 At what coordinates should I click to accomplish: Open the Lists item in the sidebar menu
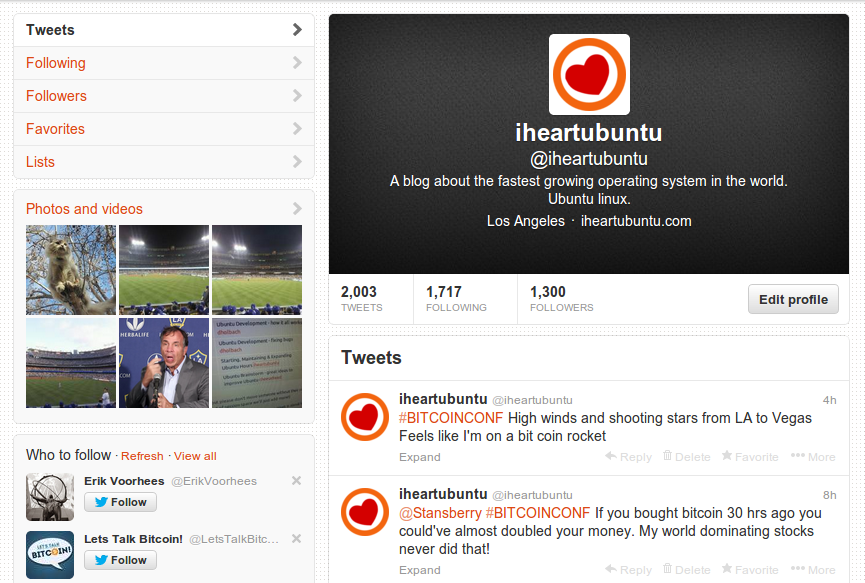pos(164,162)
